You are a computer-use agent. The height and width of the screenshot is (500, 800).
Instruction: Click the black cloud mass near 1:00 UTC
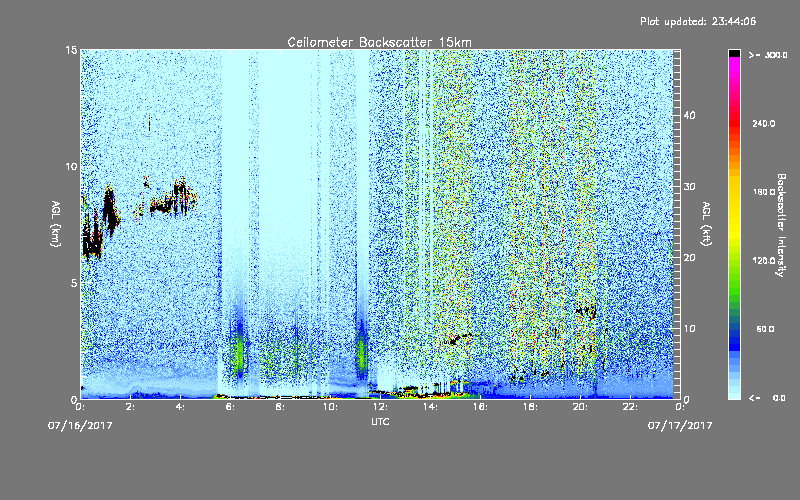(x=110, y=209)
